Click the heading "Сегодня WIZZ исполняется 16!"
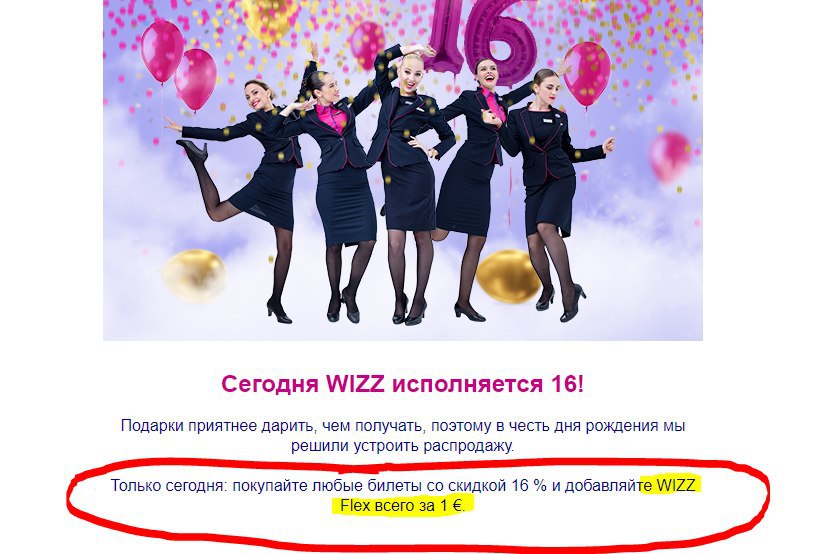Viewport: 817px width, 554px height. [x=403, y=385]
